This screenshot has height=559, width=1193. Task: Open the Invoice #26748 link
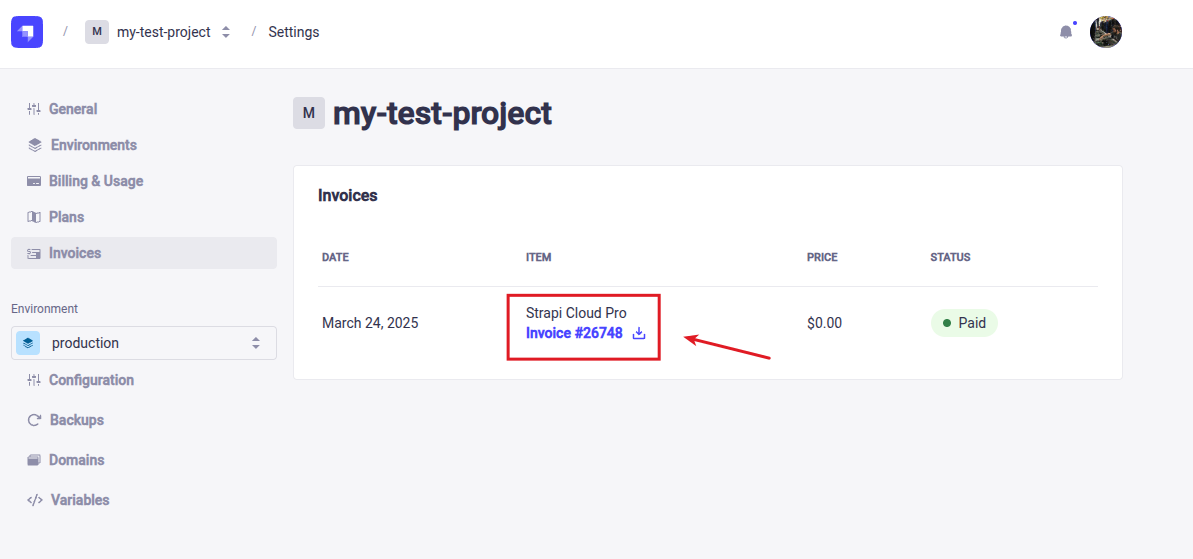(x=574, y=333)
